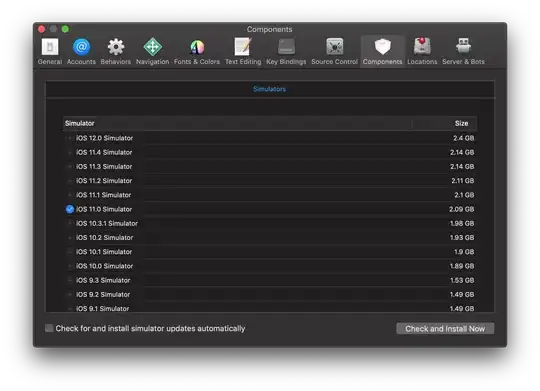The height and width of the screenshot is (391, 540).
Task: Select the iOS 9.3 Simulator row
Action: [270, 280]
